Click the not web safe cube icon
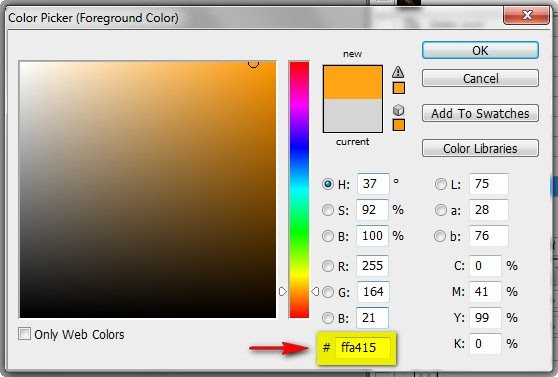This screenshot has height=377, width=558. [399, 110]
